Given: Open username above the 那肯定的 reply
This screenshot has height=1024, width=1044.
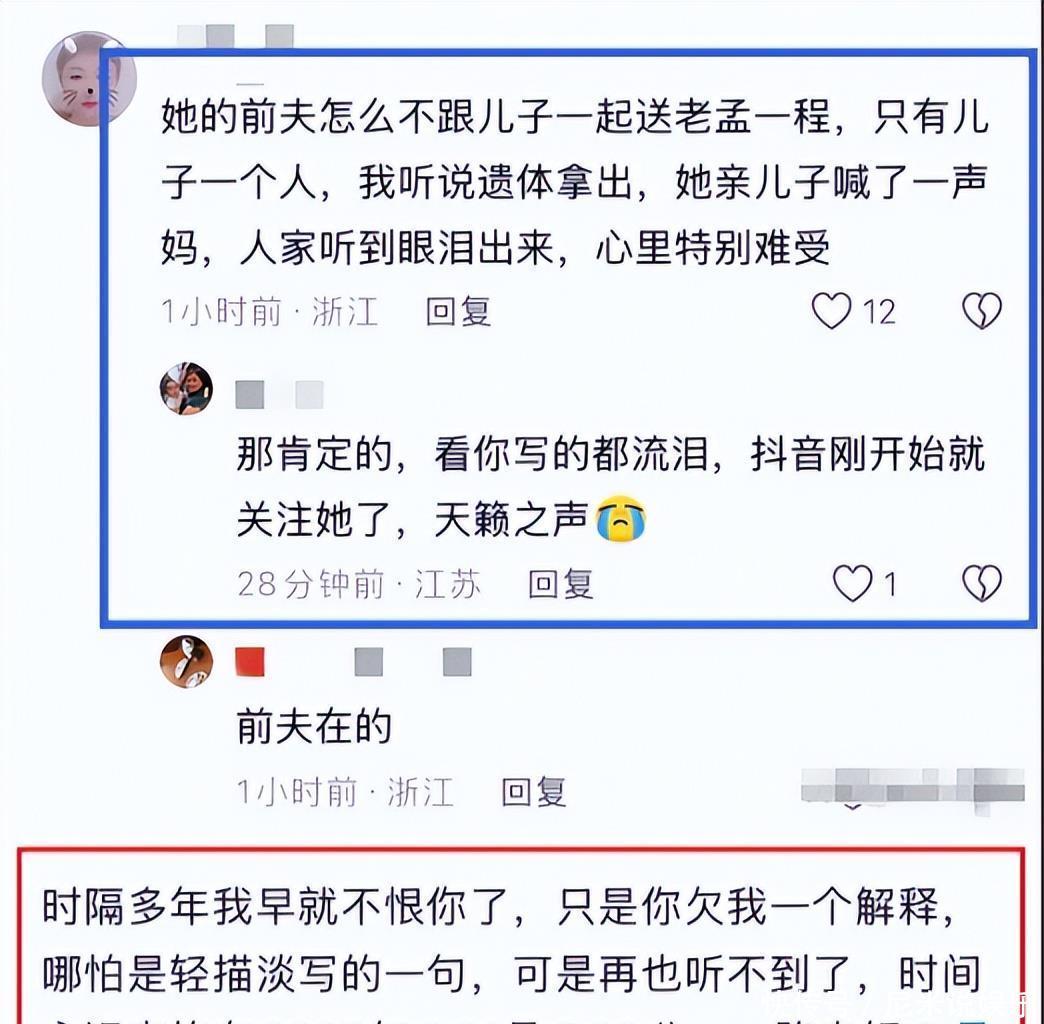Looking at the screenshot, I should pyautogui.click(x=280, y=395).
